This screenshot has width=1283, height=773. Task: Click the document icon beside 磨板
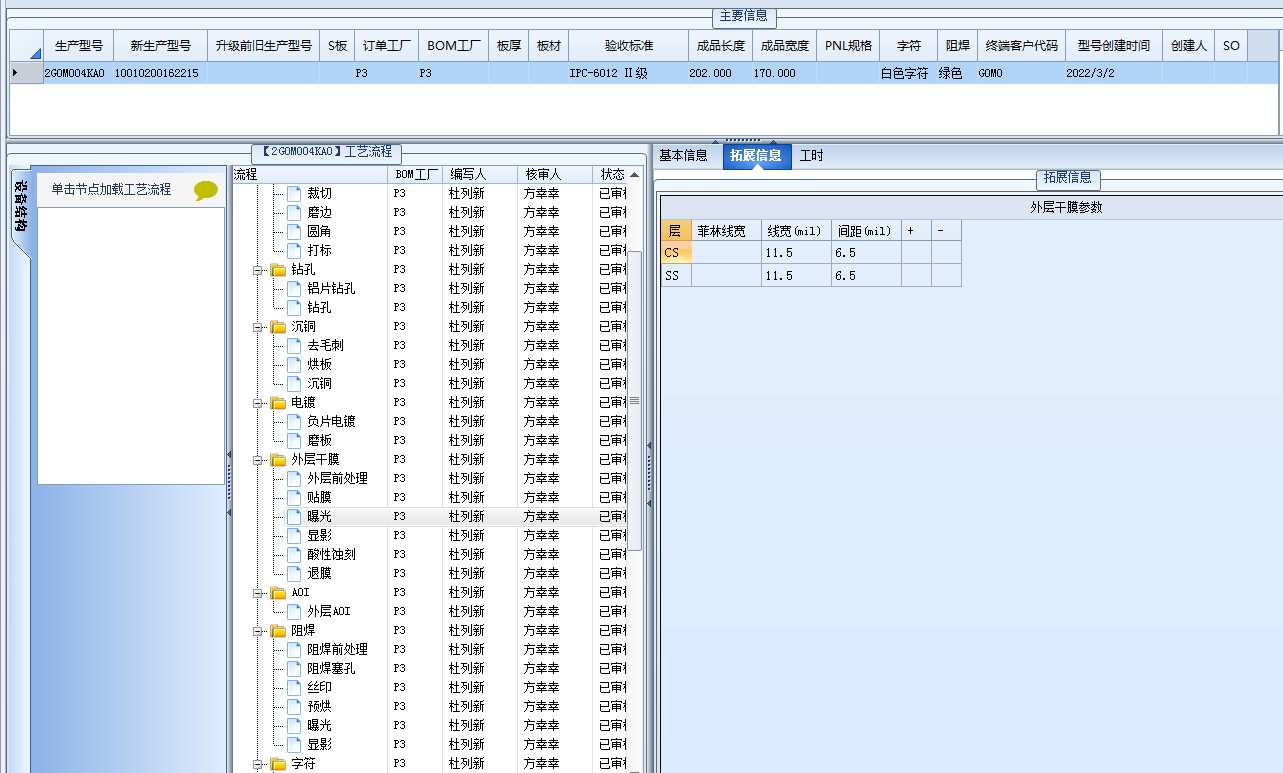pos(294,440)
